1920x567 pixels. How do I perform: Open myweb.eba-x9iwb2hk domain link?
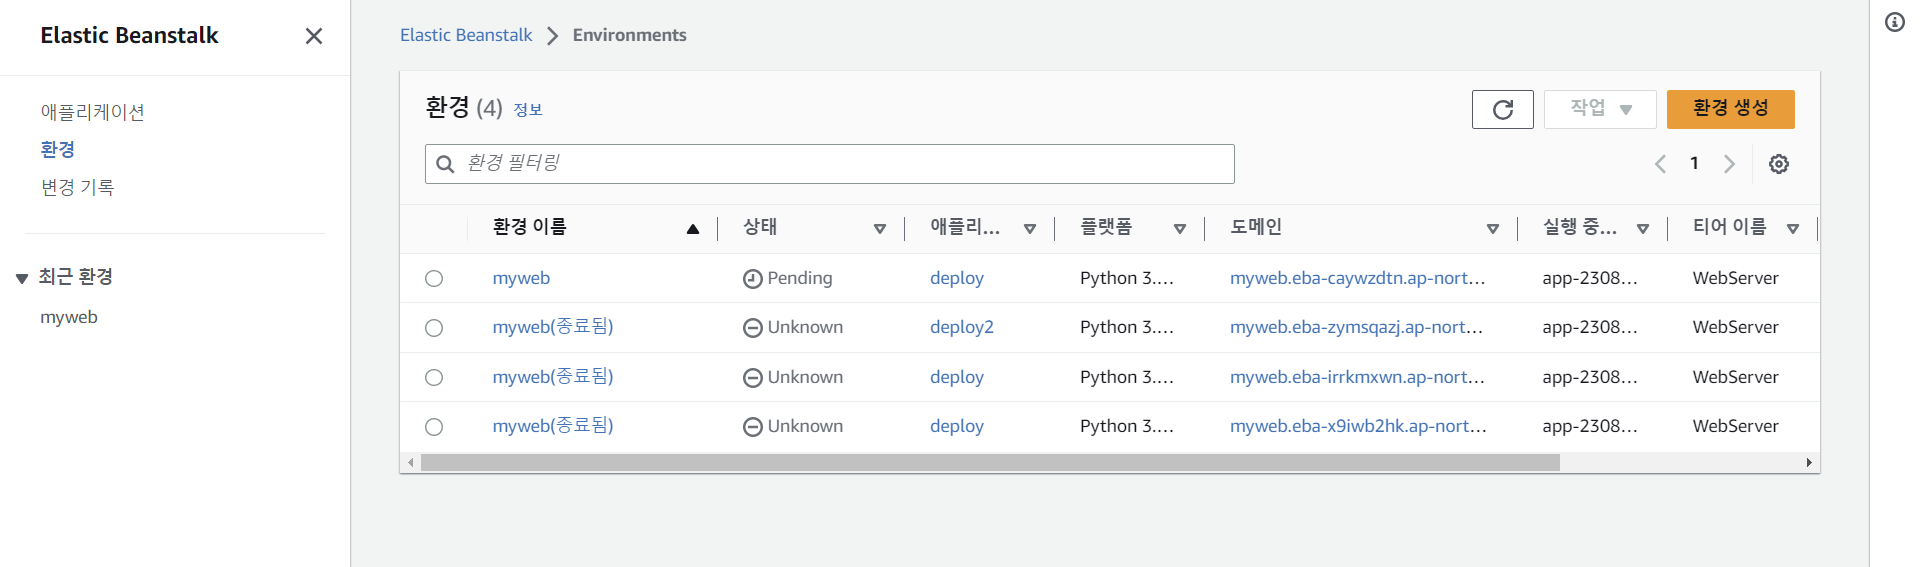(x=1358, y=426)
